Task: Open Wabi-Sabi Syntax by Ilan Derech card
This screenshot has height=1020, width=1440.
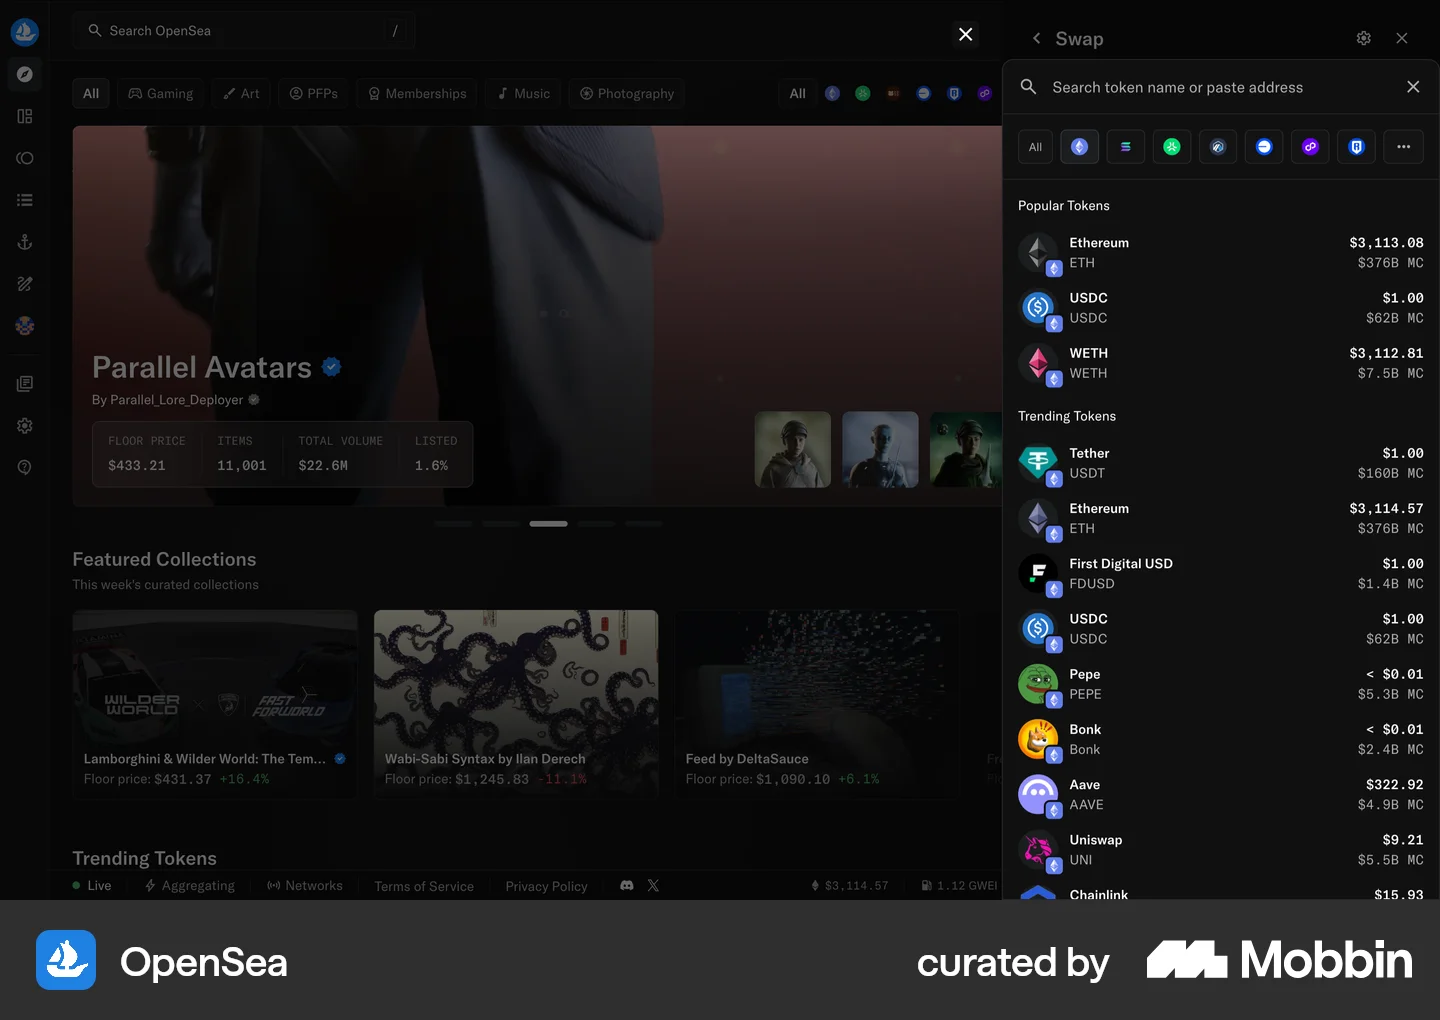Action: (516, 704)
